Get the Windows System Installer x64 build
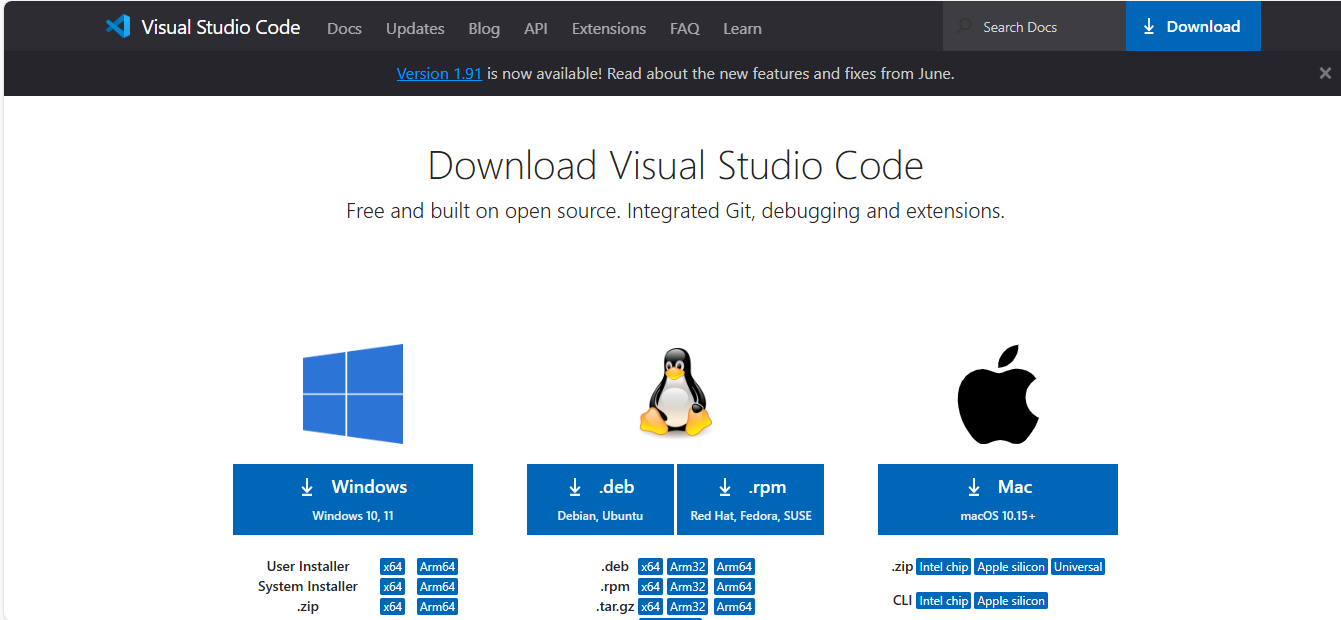The width and height of the screenshot is (1341, 620). tap(393, 587)
